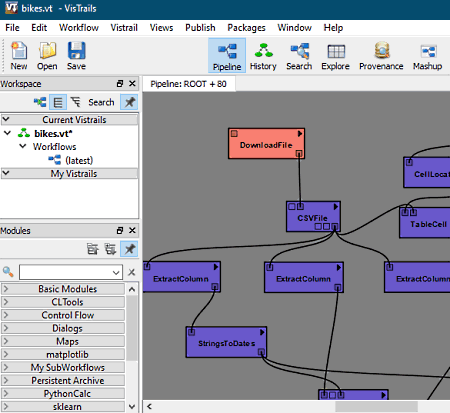The image size is (450, 413).
Task: Toggle the Workspace panel pin button
Action: pos(129,102)
